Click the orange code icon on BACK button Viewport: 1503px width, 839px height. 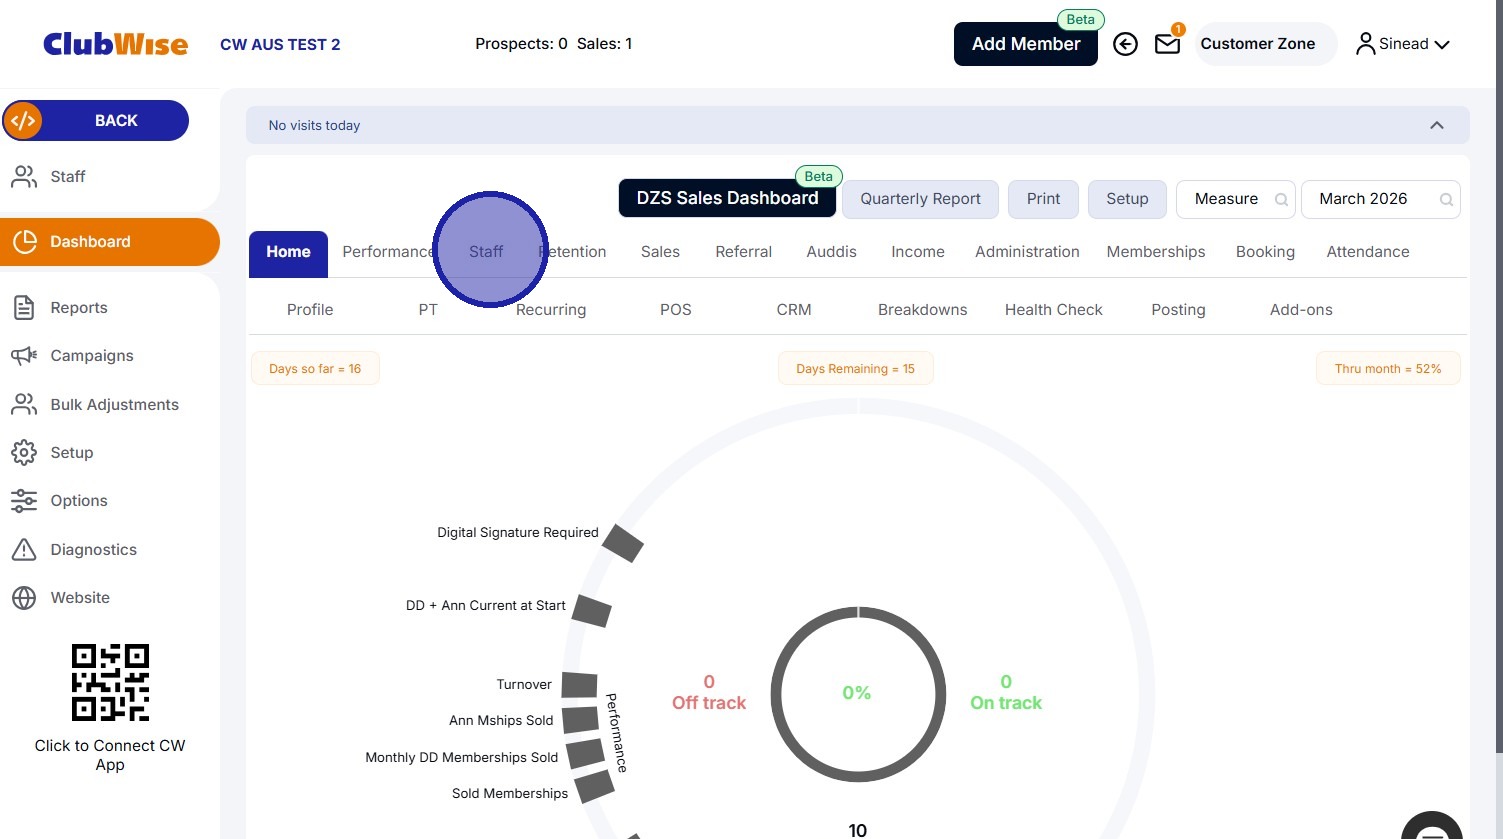click(23, 121)
